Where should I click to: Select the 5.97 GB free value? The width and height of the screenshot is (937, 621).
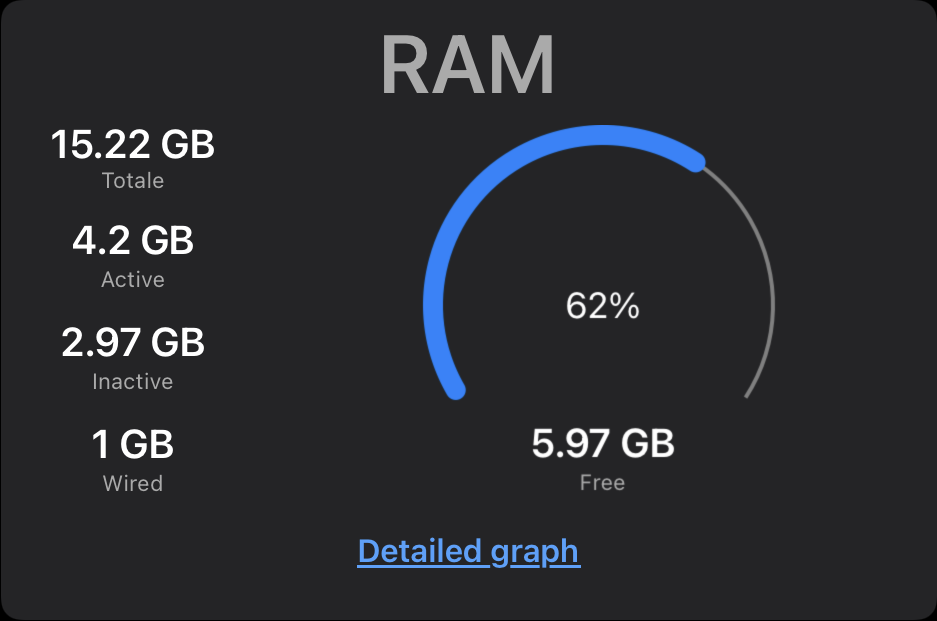pyautogui.click(x=603, y=443)
